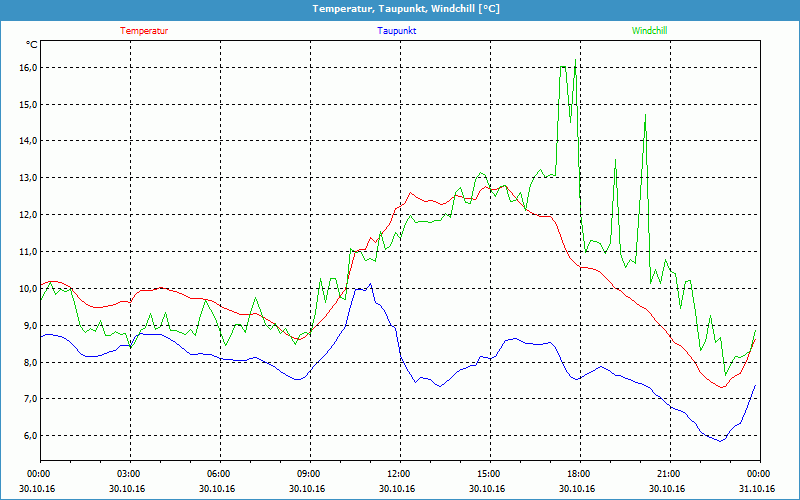This screenshot has width=800, height=500.
Task: Click the chart title Temperatur, Taupunkt, Windchill [°C]
Action: 406,9
